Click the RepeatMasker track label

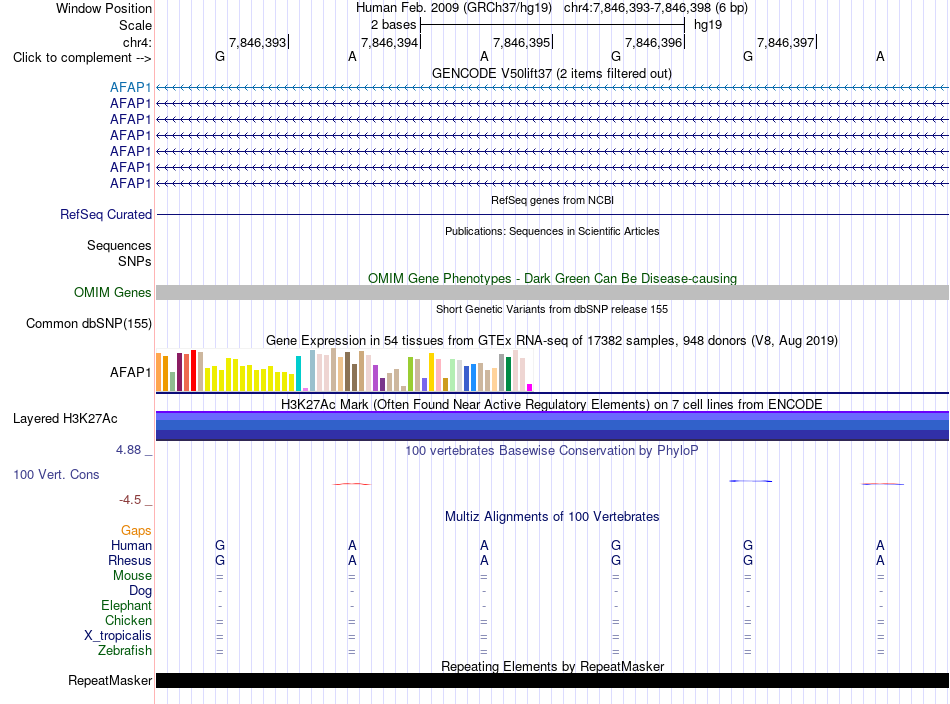(x=110, y=680)
